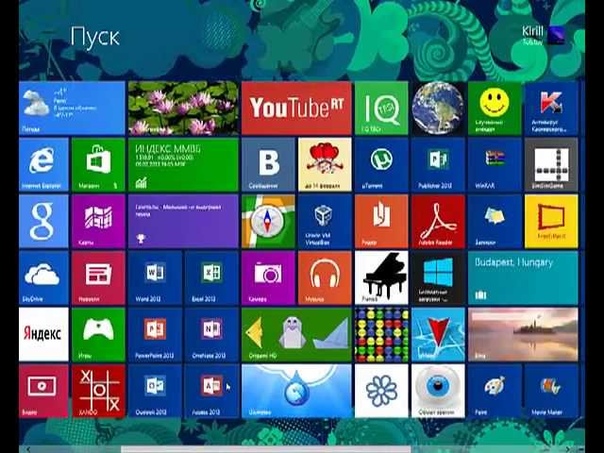
Task: Open the orange Music headphones tile
Action: pyautogui.click(x=325, y=278)
